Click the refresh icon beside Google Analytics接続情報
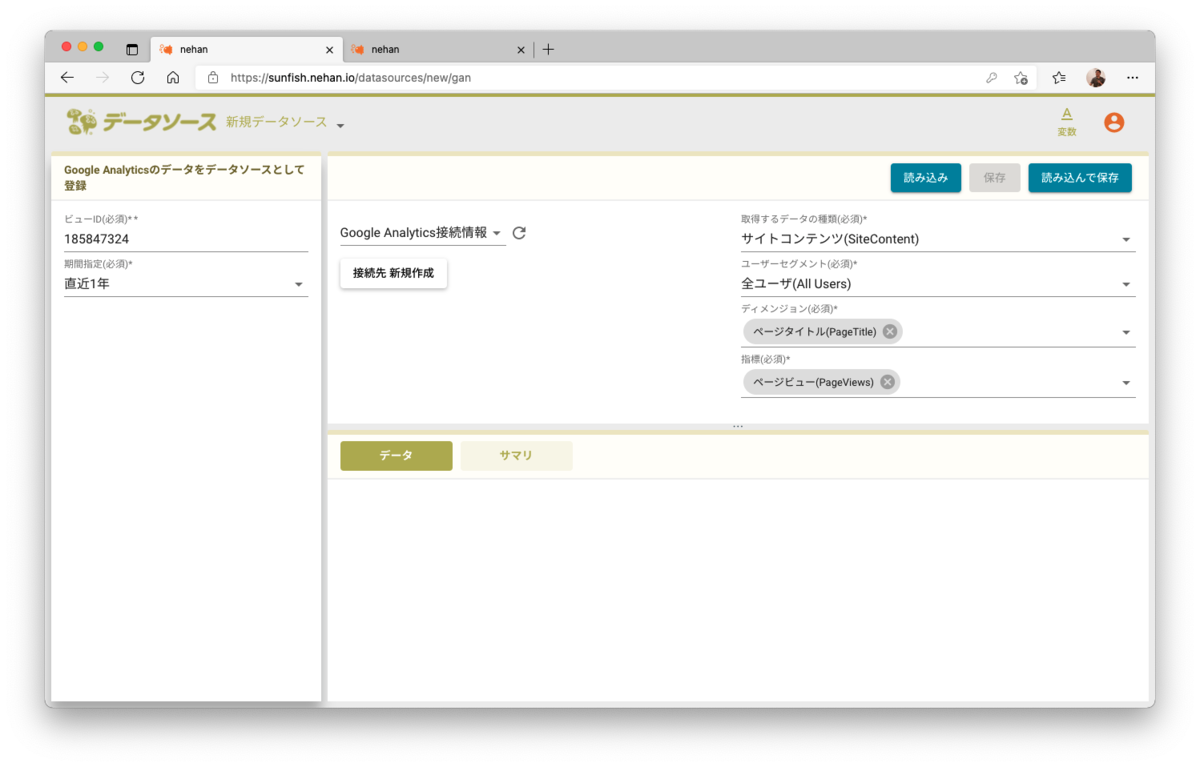The height and width of the screenshot is (767, 1200). point(519,232)
